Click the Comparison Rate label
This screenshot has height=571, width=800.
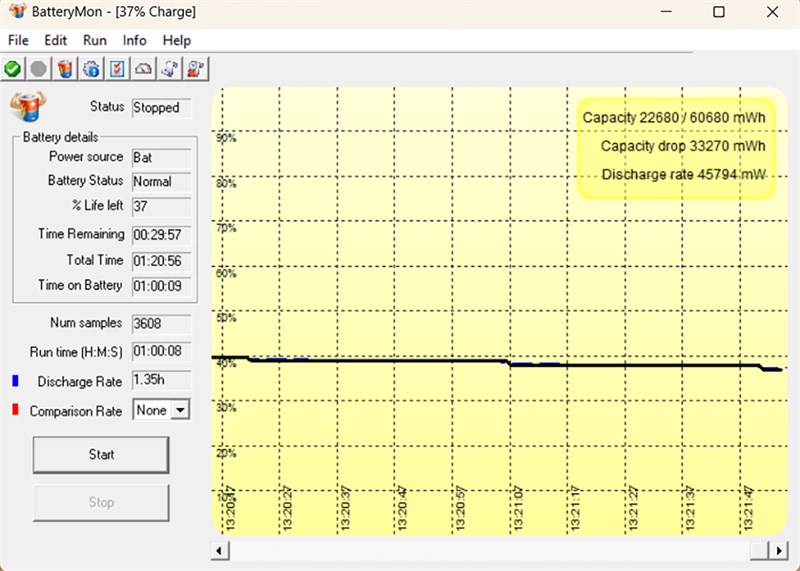(76, 411)
